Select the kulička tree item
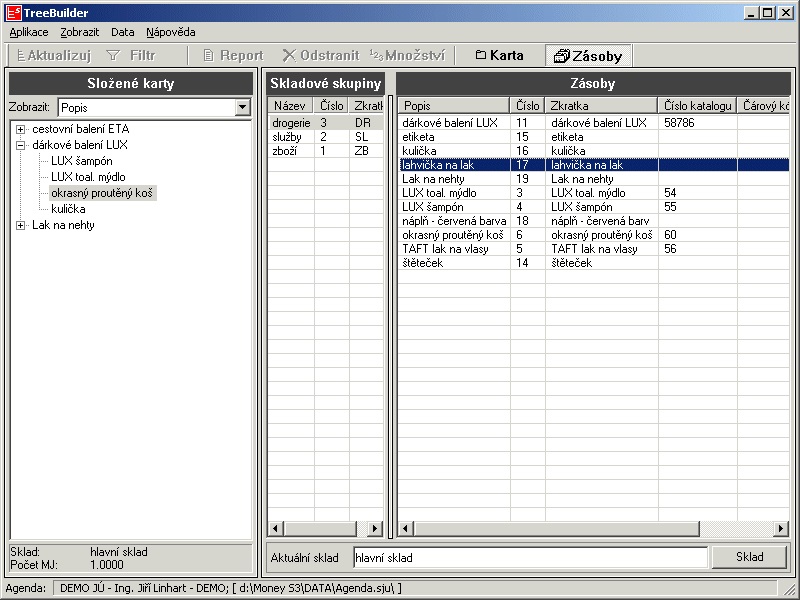Image resolution: width=800 pixels, height=600 pixels. click(68, 209)
